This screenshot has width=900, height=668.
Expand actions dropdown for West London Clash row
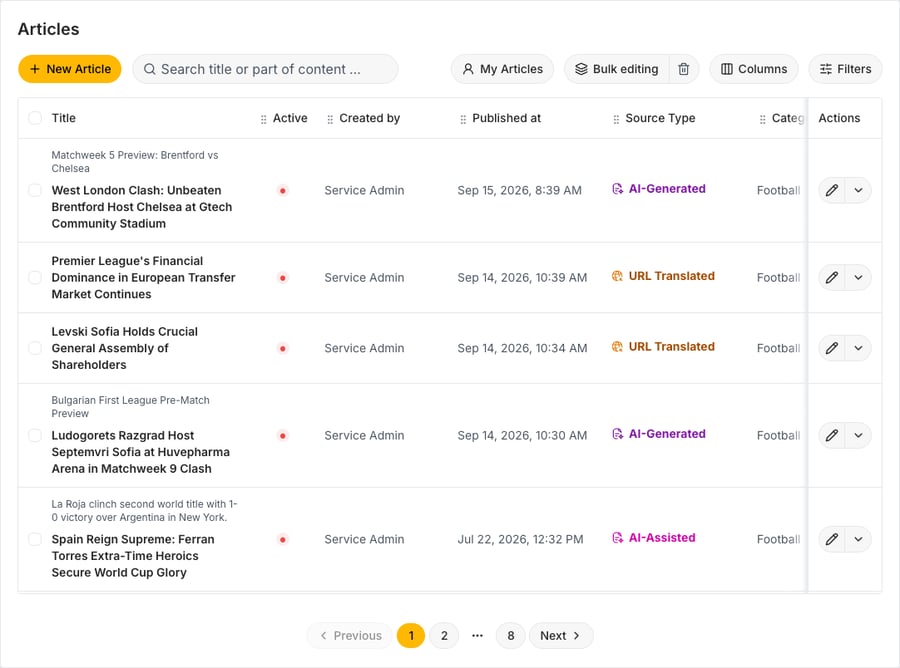pyautogui.click(x=858, y=191)
